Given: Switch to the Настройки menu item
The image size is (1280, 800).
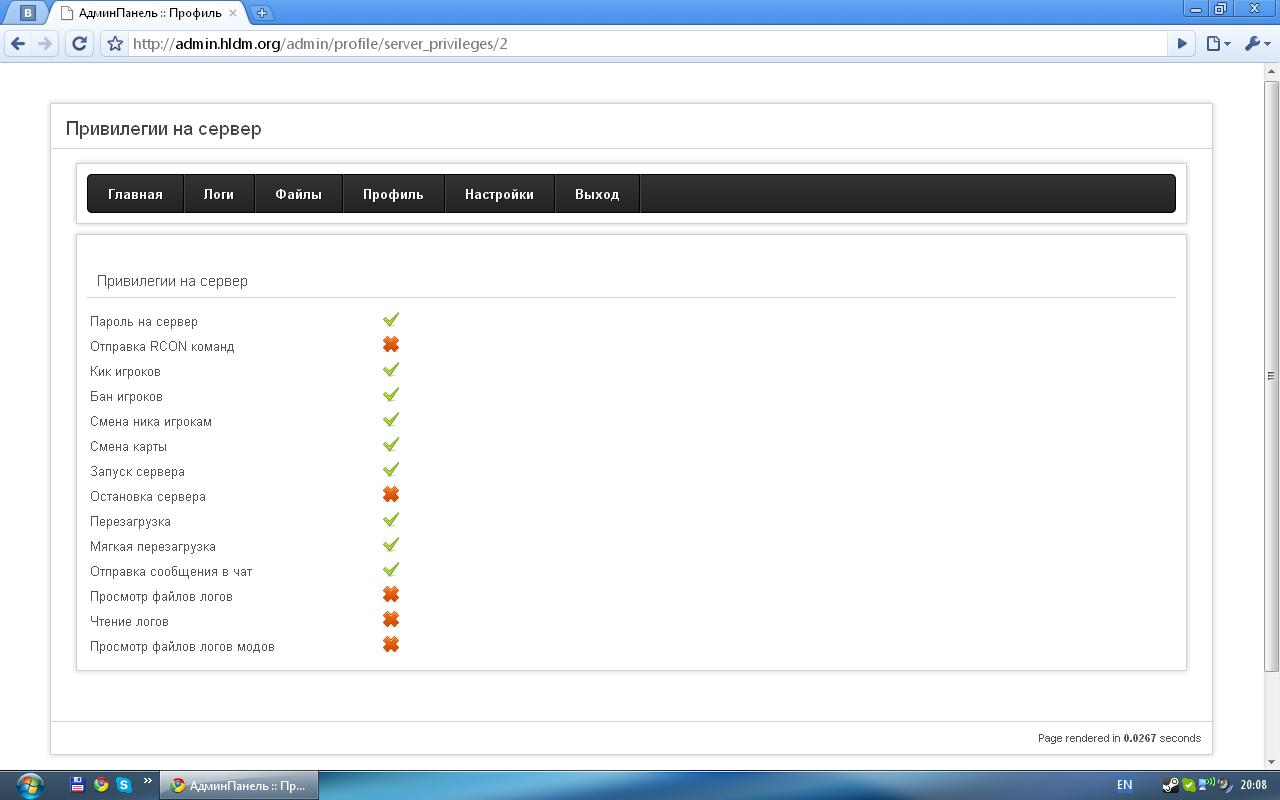Looking at the screenshot, I should 499,194.
